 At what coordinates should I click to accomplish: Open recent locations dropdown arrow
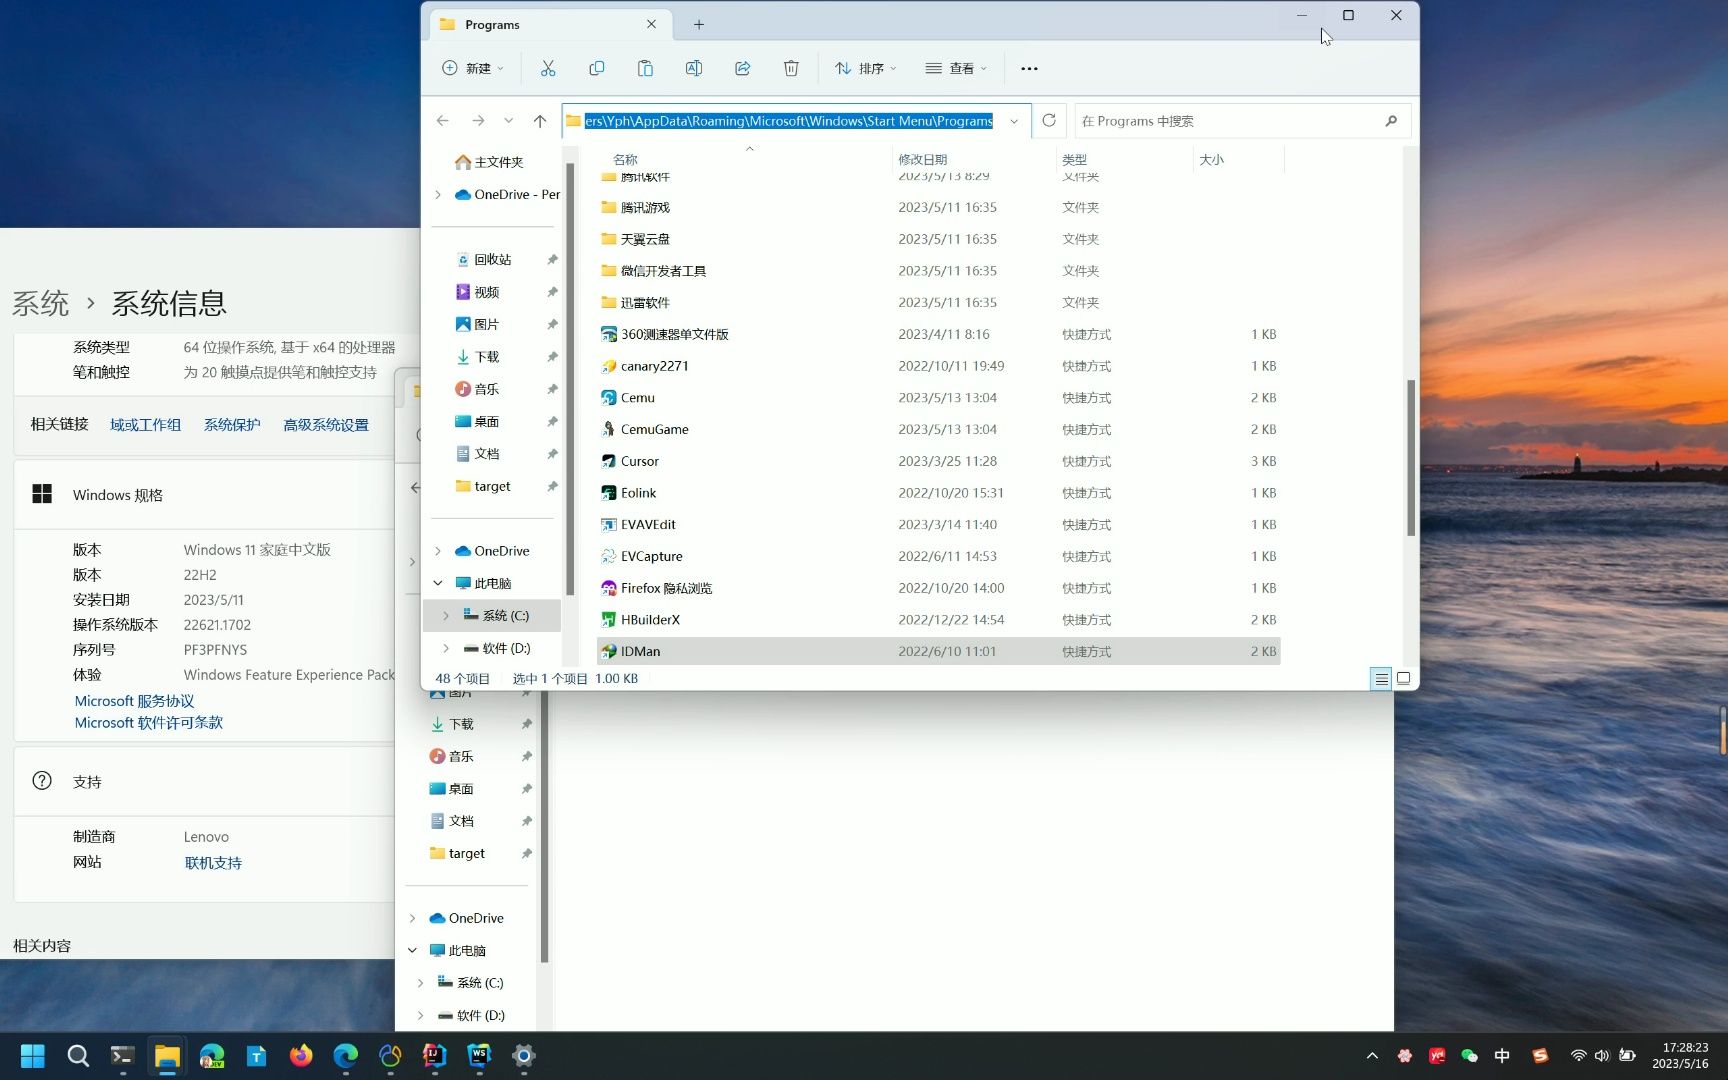pyautogui.click(x=509, y=121)
